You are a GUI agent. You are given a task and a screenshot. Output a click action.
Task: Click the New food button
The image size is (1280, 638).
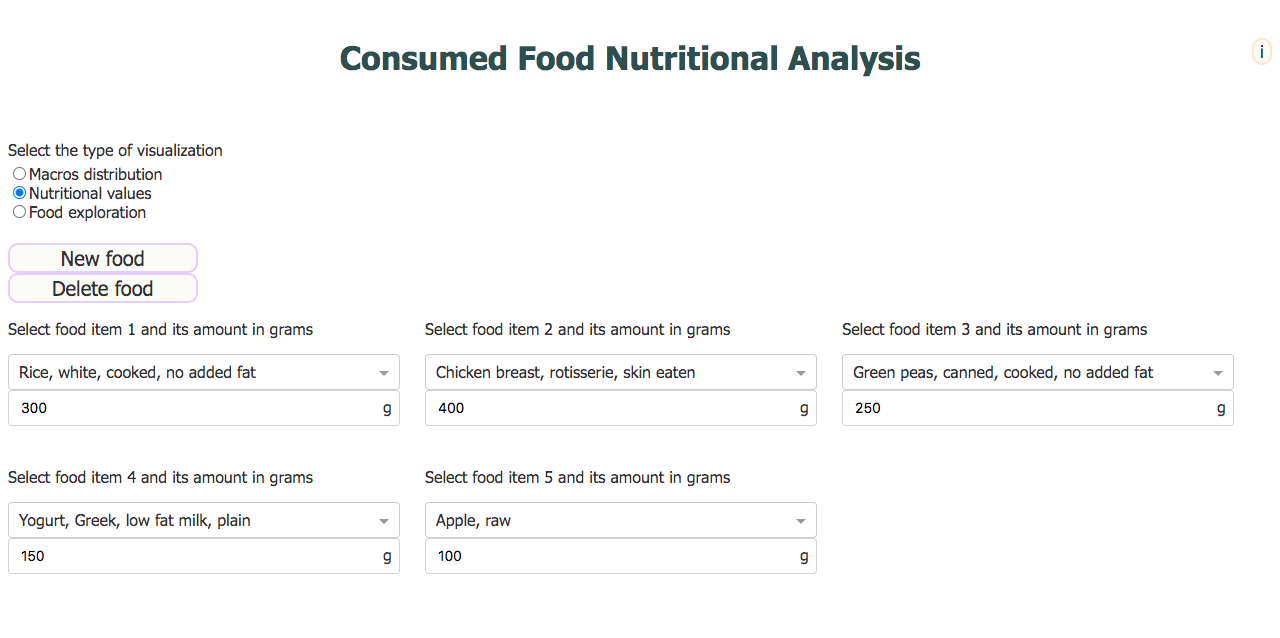pos(103,258)
